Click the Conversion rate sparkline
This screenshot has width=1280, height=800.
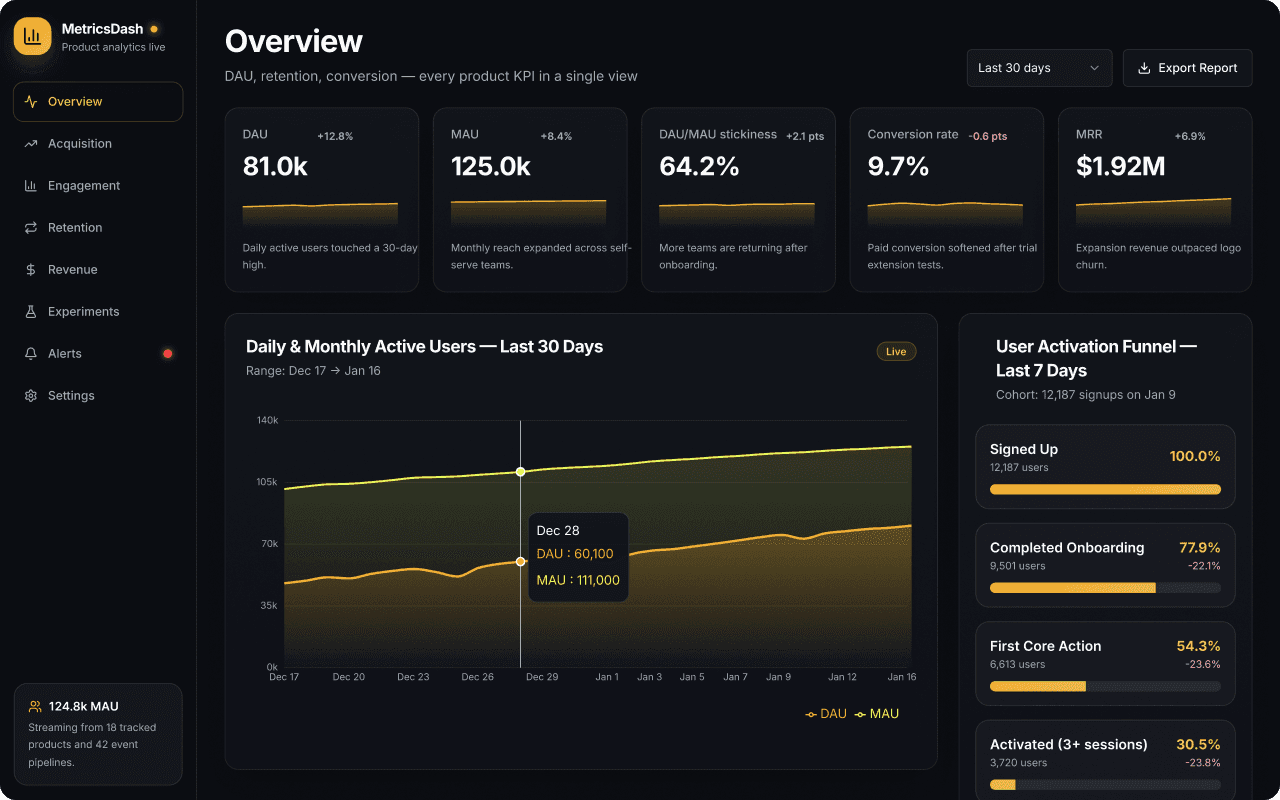[945, 214]
